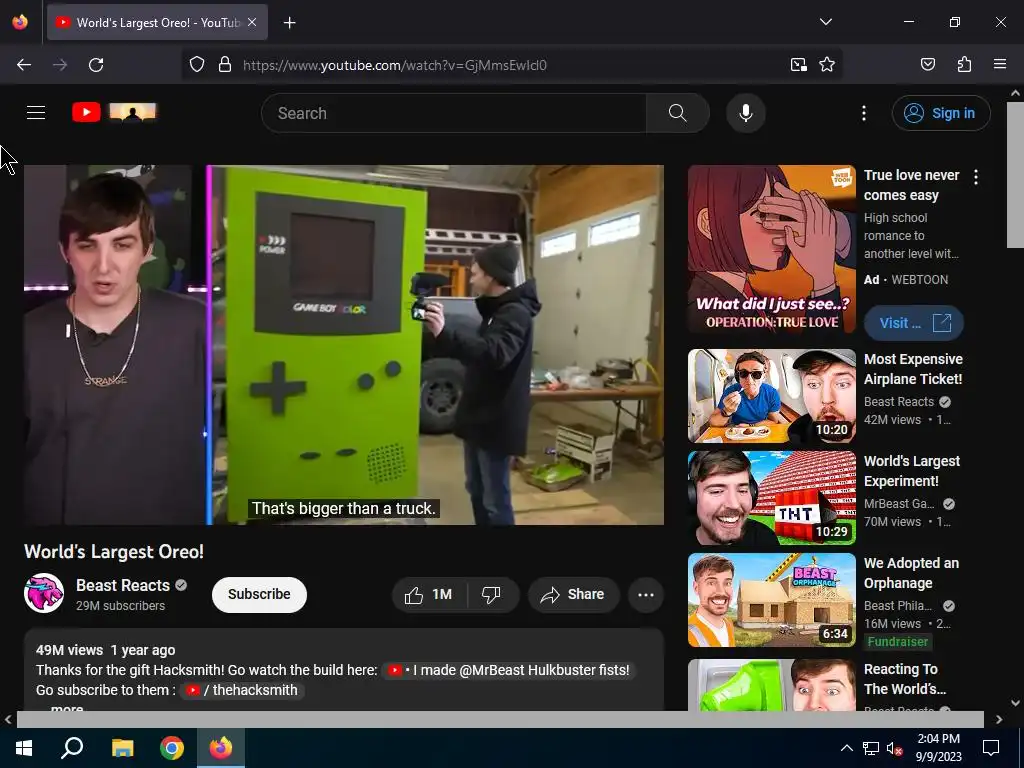Go to the YouTube home logo

[x=114, y=112]
